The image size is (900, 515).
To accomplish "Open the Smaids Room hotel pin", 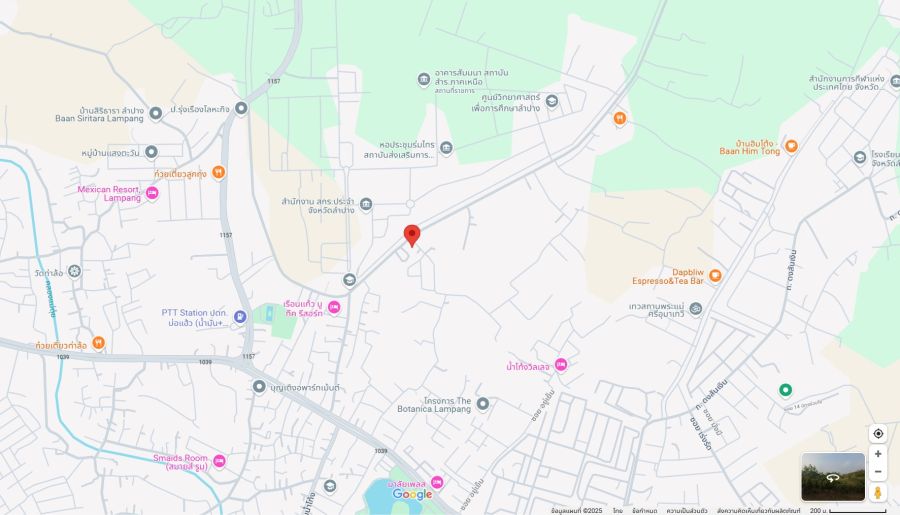I will tap(219, 461).
